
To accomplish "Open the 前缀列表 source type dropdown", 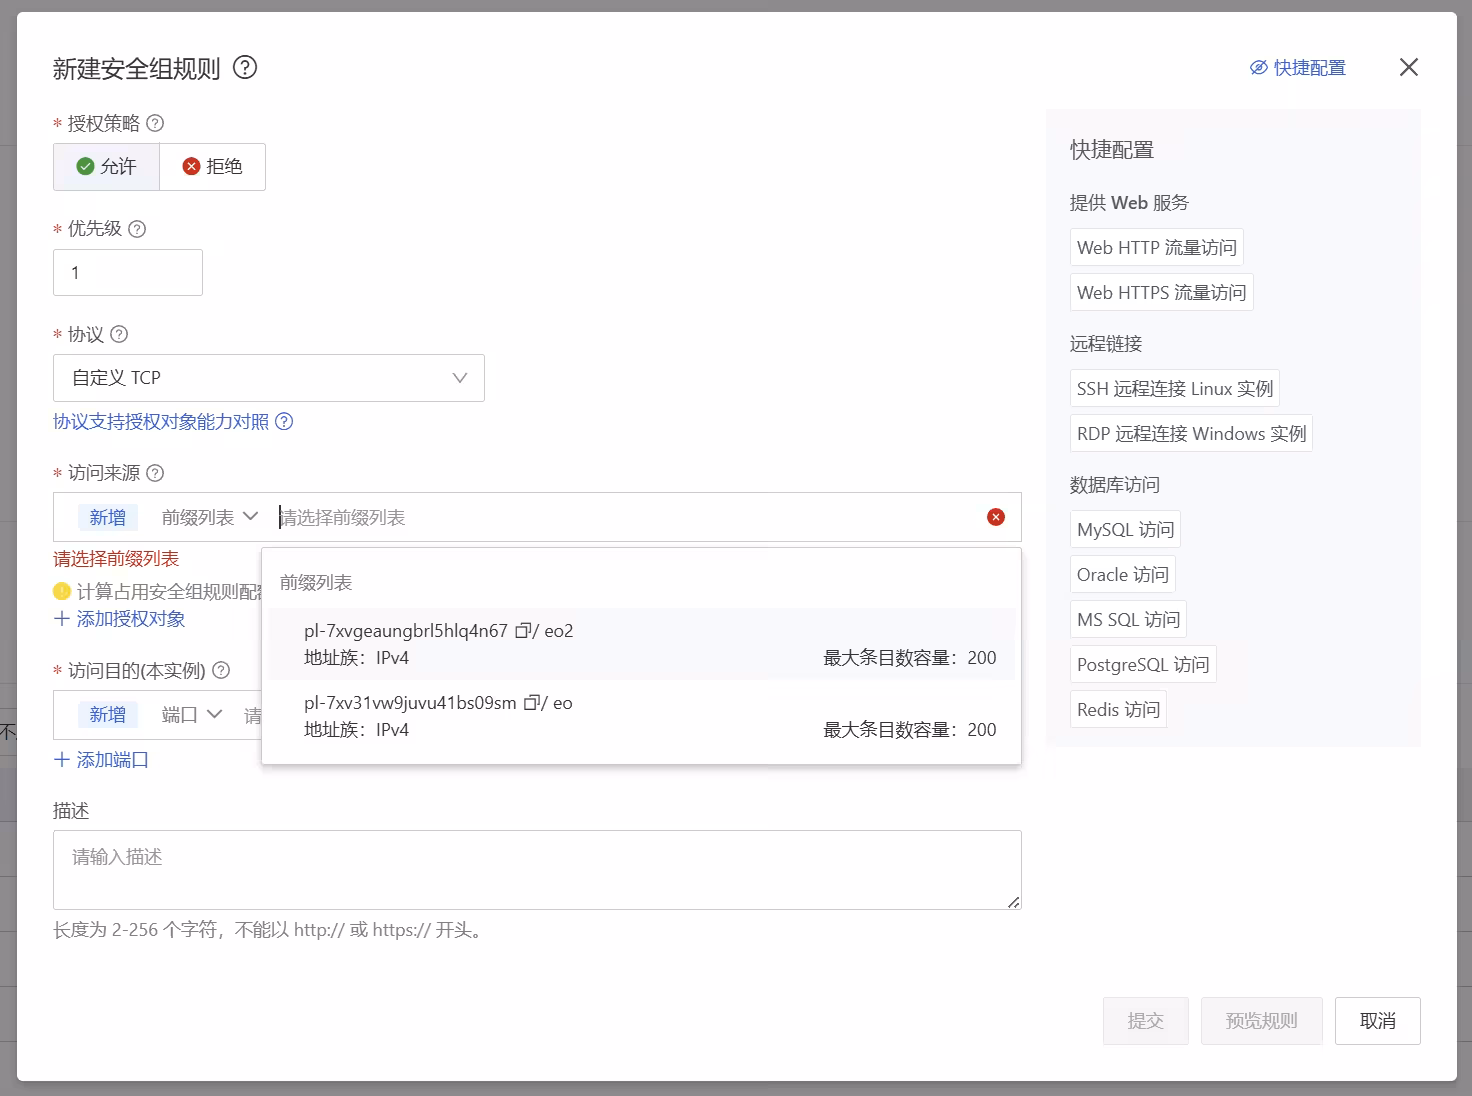I will click(209, 517).
